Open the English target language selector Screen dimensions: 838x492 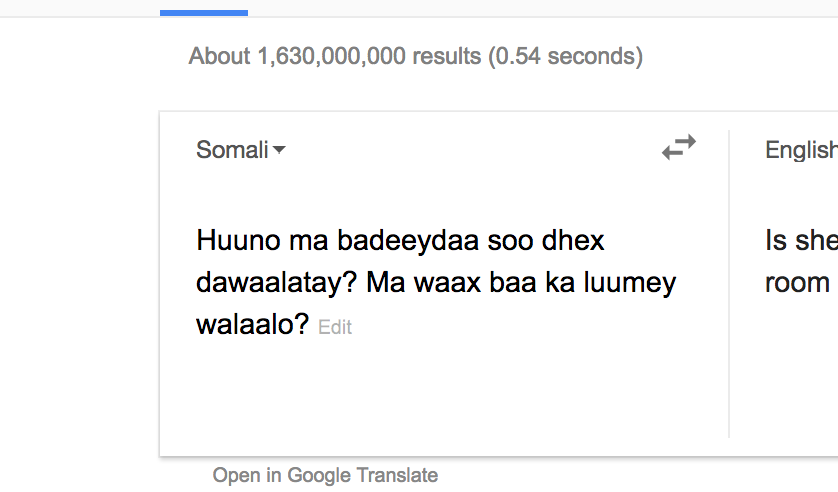(x=801, y=150)
